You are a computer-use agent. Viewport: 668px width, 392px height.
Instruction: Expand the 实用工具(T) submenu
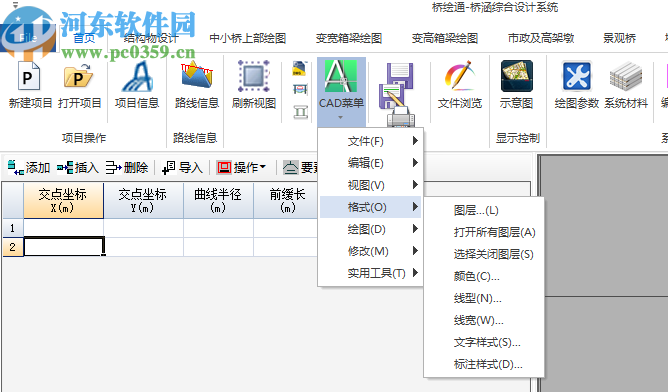click(370, 273)
